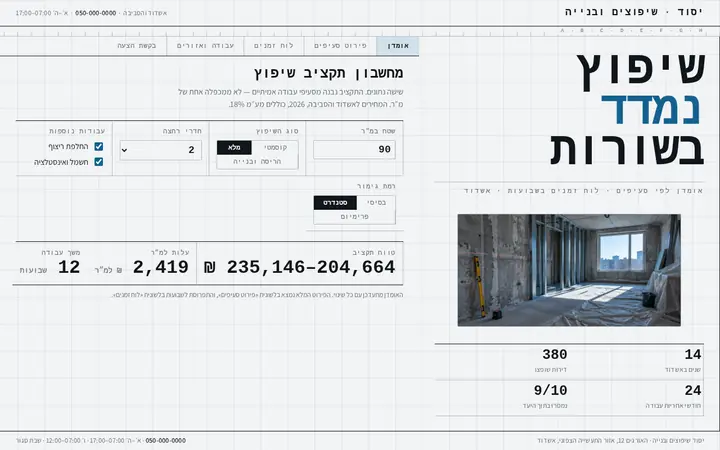Click the 24 months warranty stat

pos(693,391)
